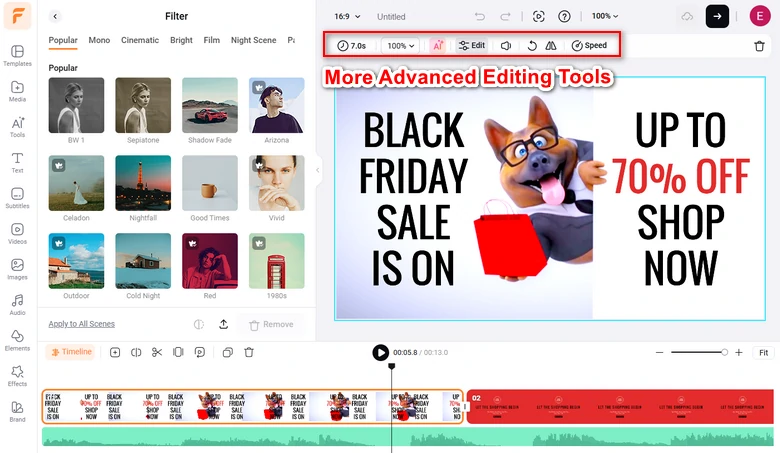780x453 pixels.
Task: Click the Untitled project name field
Action: point(391,16)
